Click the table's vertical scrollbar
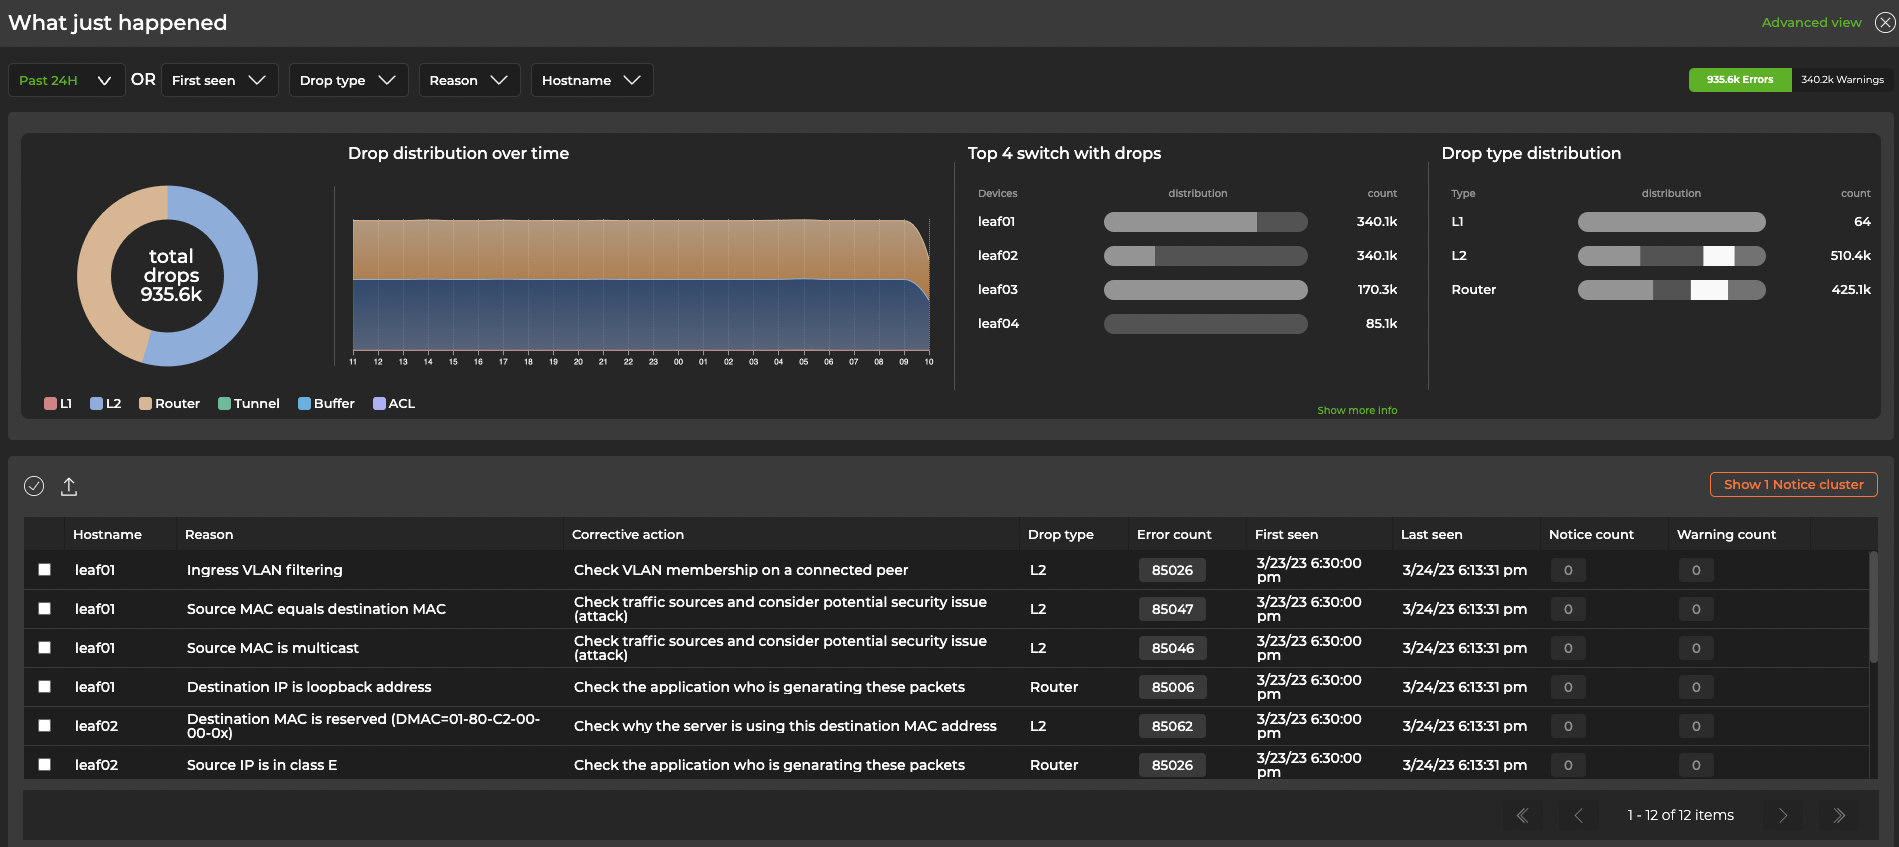The image size is (1899, 847). coord(1873,607)
